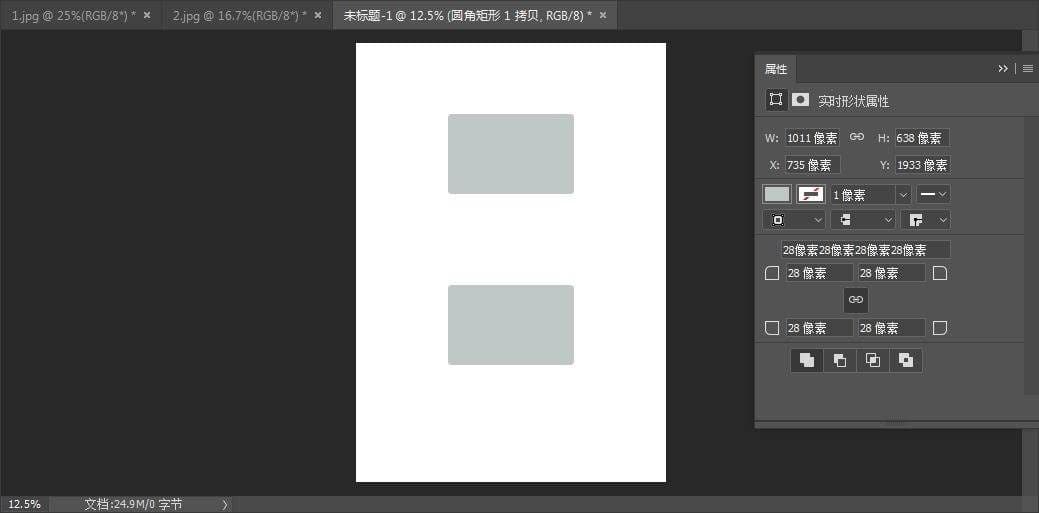The width and height of the screenshot is (1039, 513).
Task: Click the H height field 638 像素
Action: point(922,138)
